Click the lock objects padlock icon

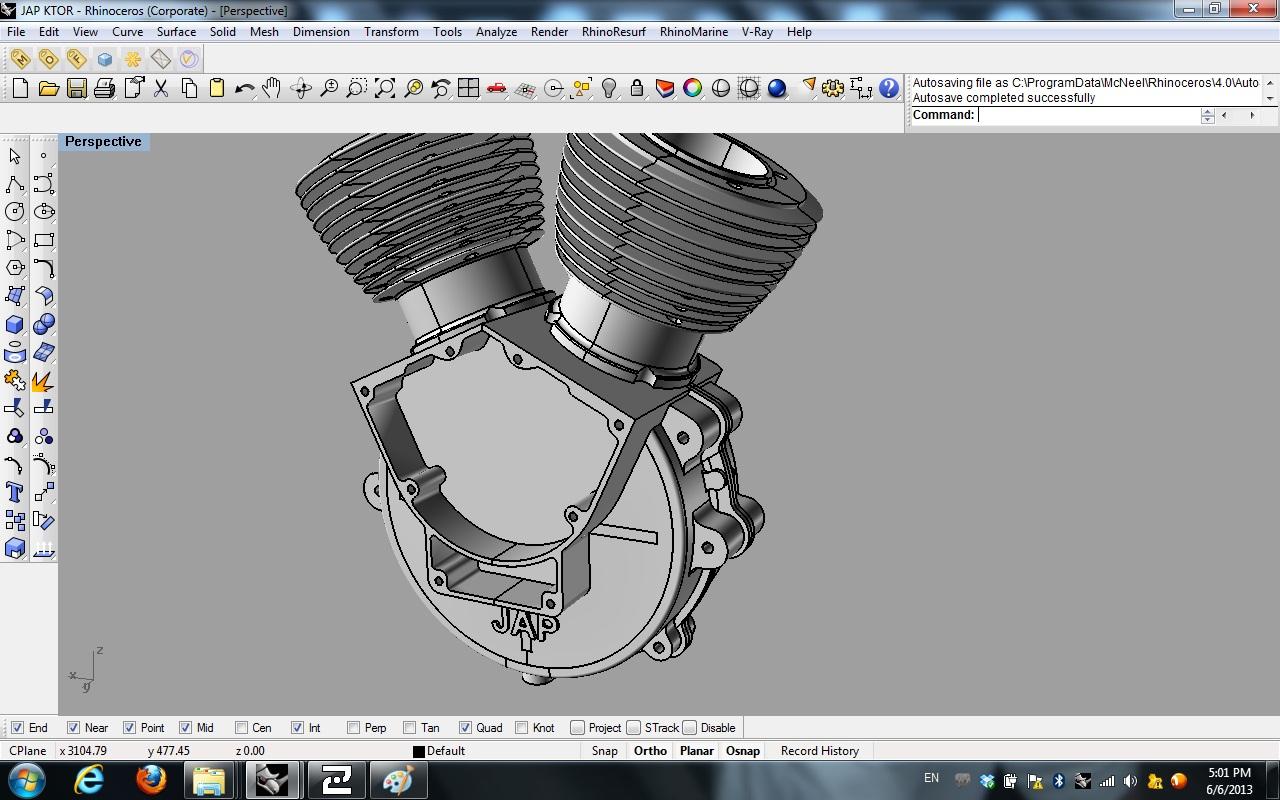coord(636,89)
